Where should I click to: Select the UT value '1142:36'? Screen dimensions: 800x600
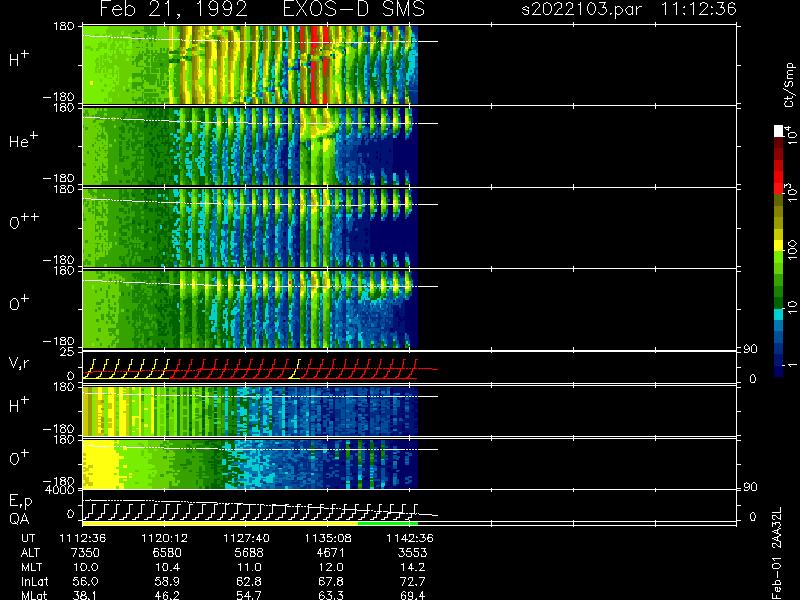[410, 538]
